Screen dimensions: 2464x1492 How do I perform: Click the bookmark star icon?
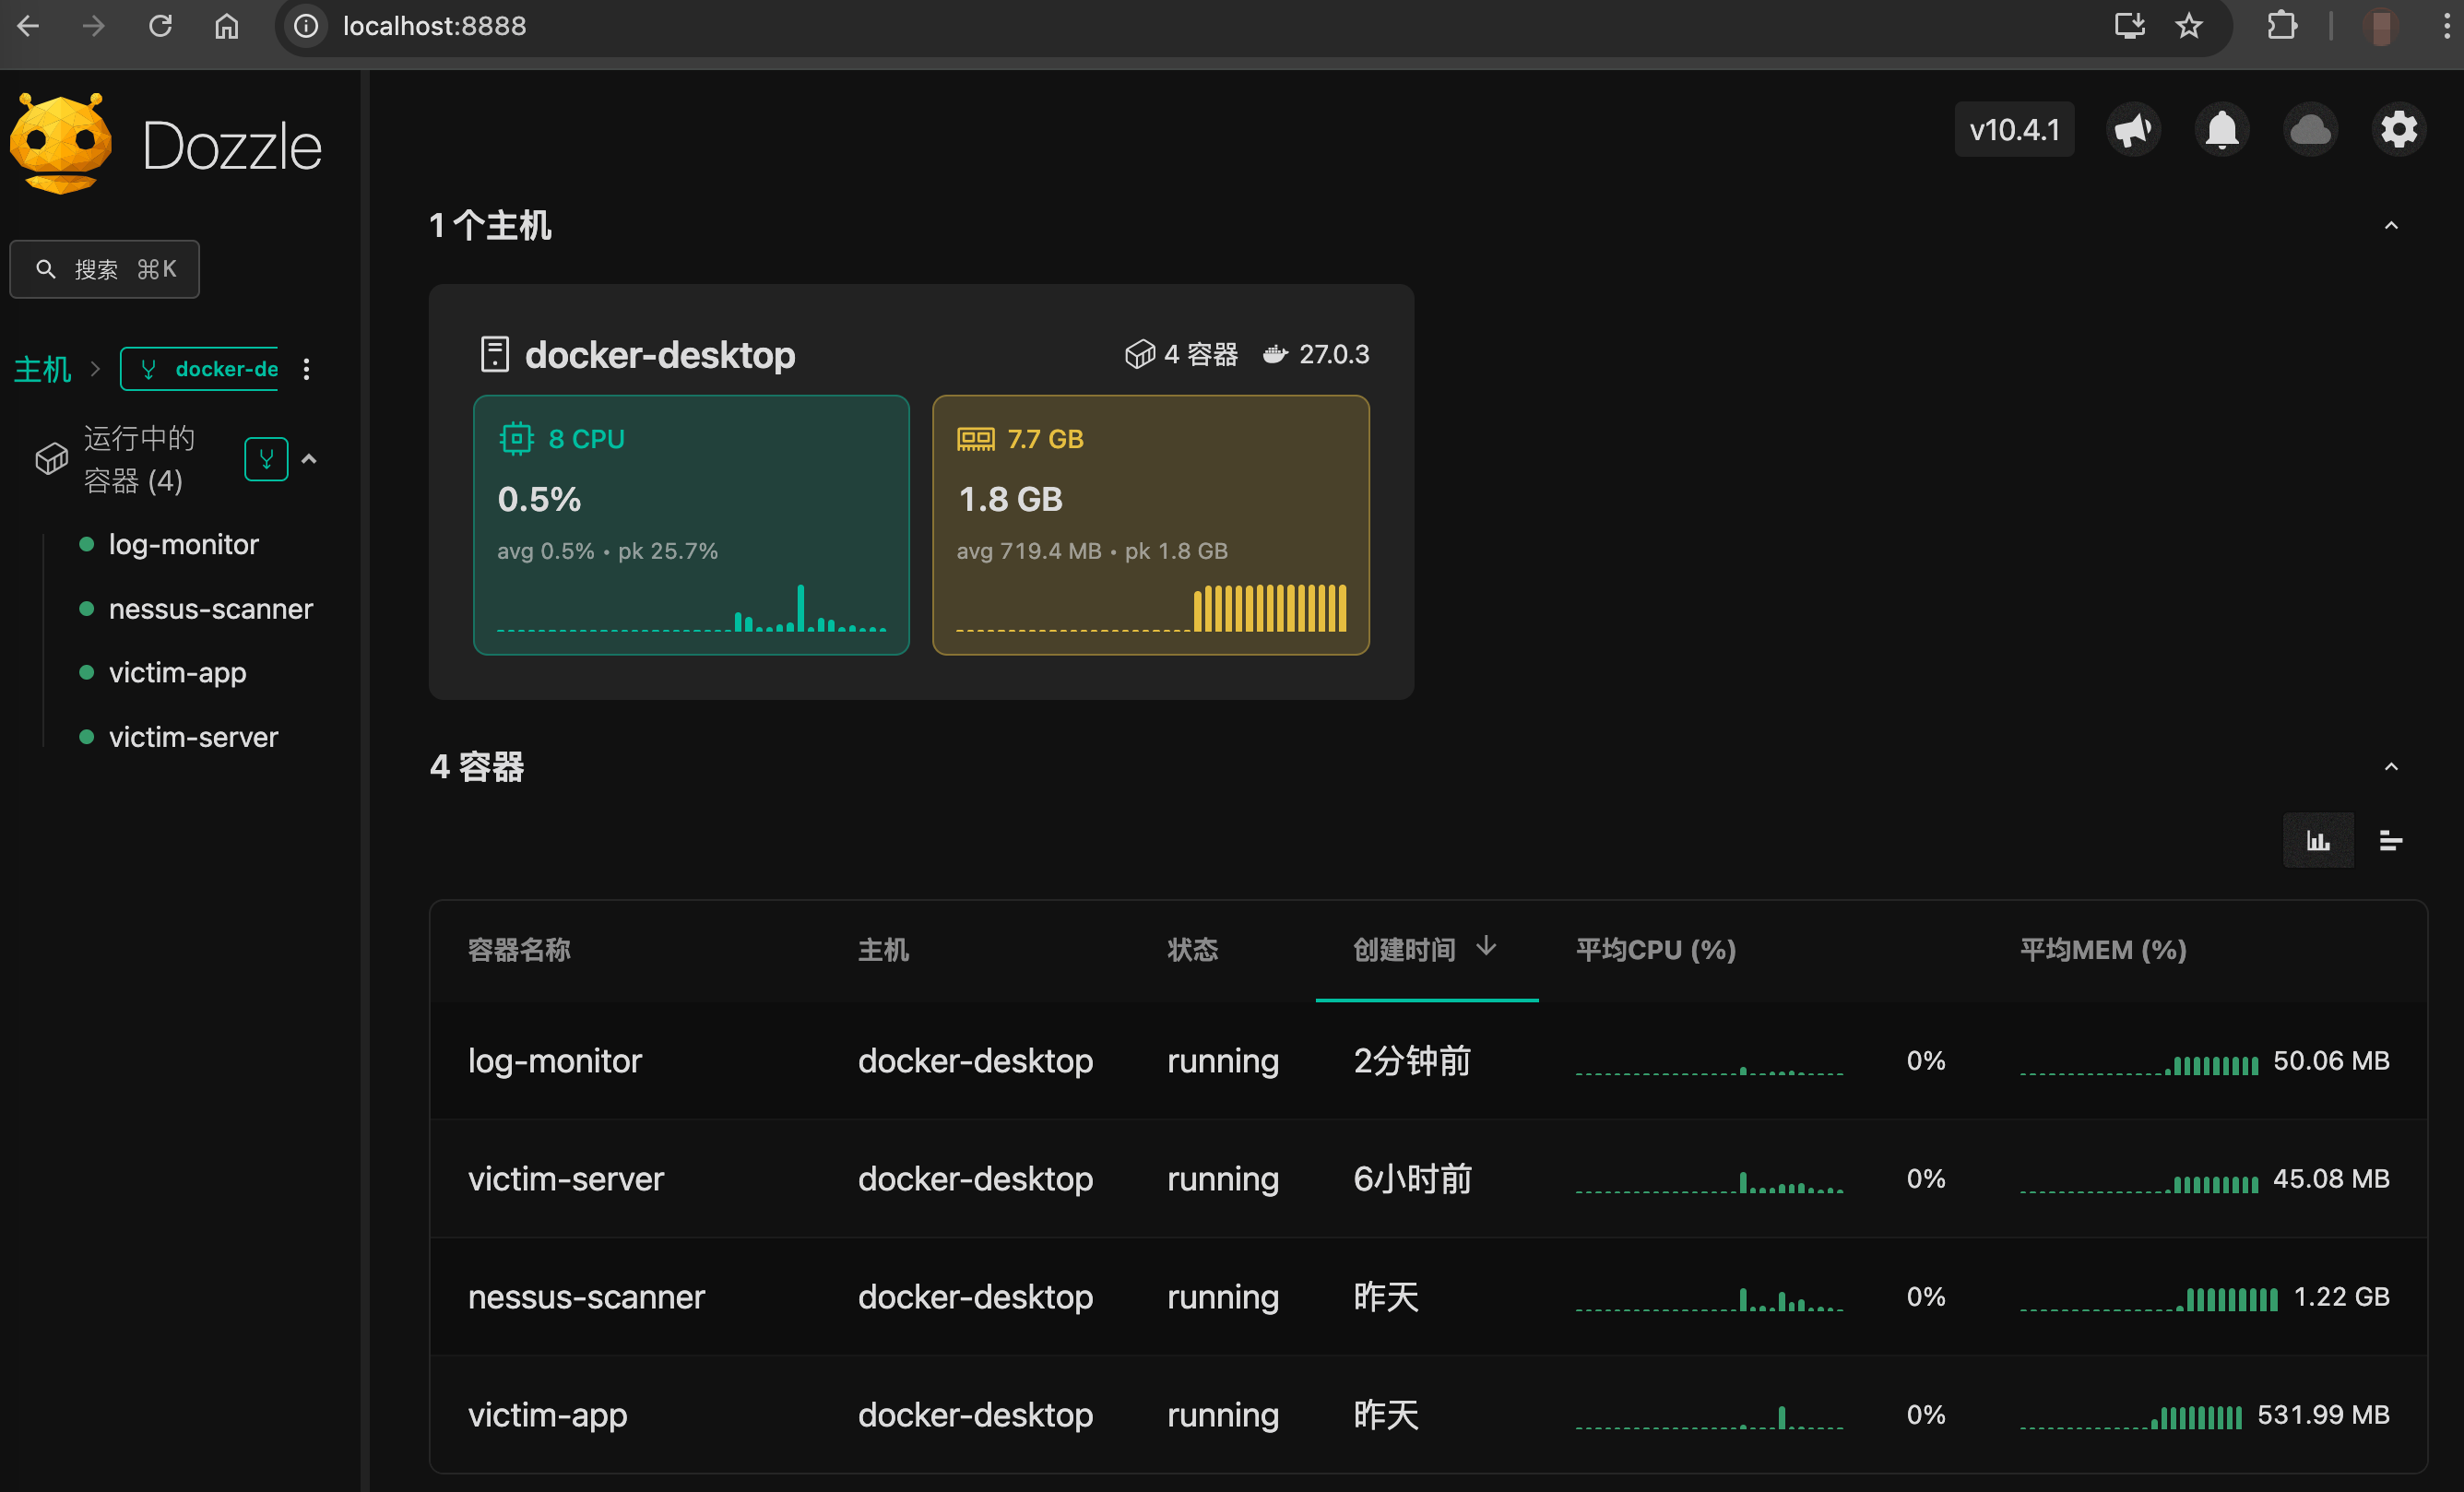point(2189,26)
